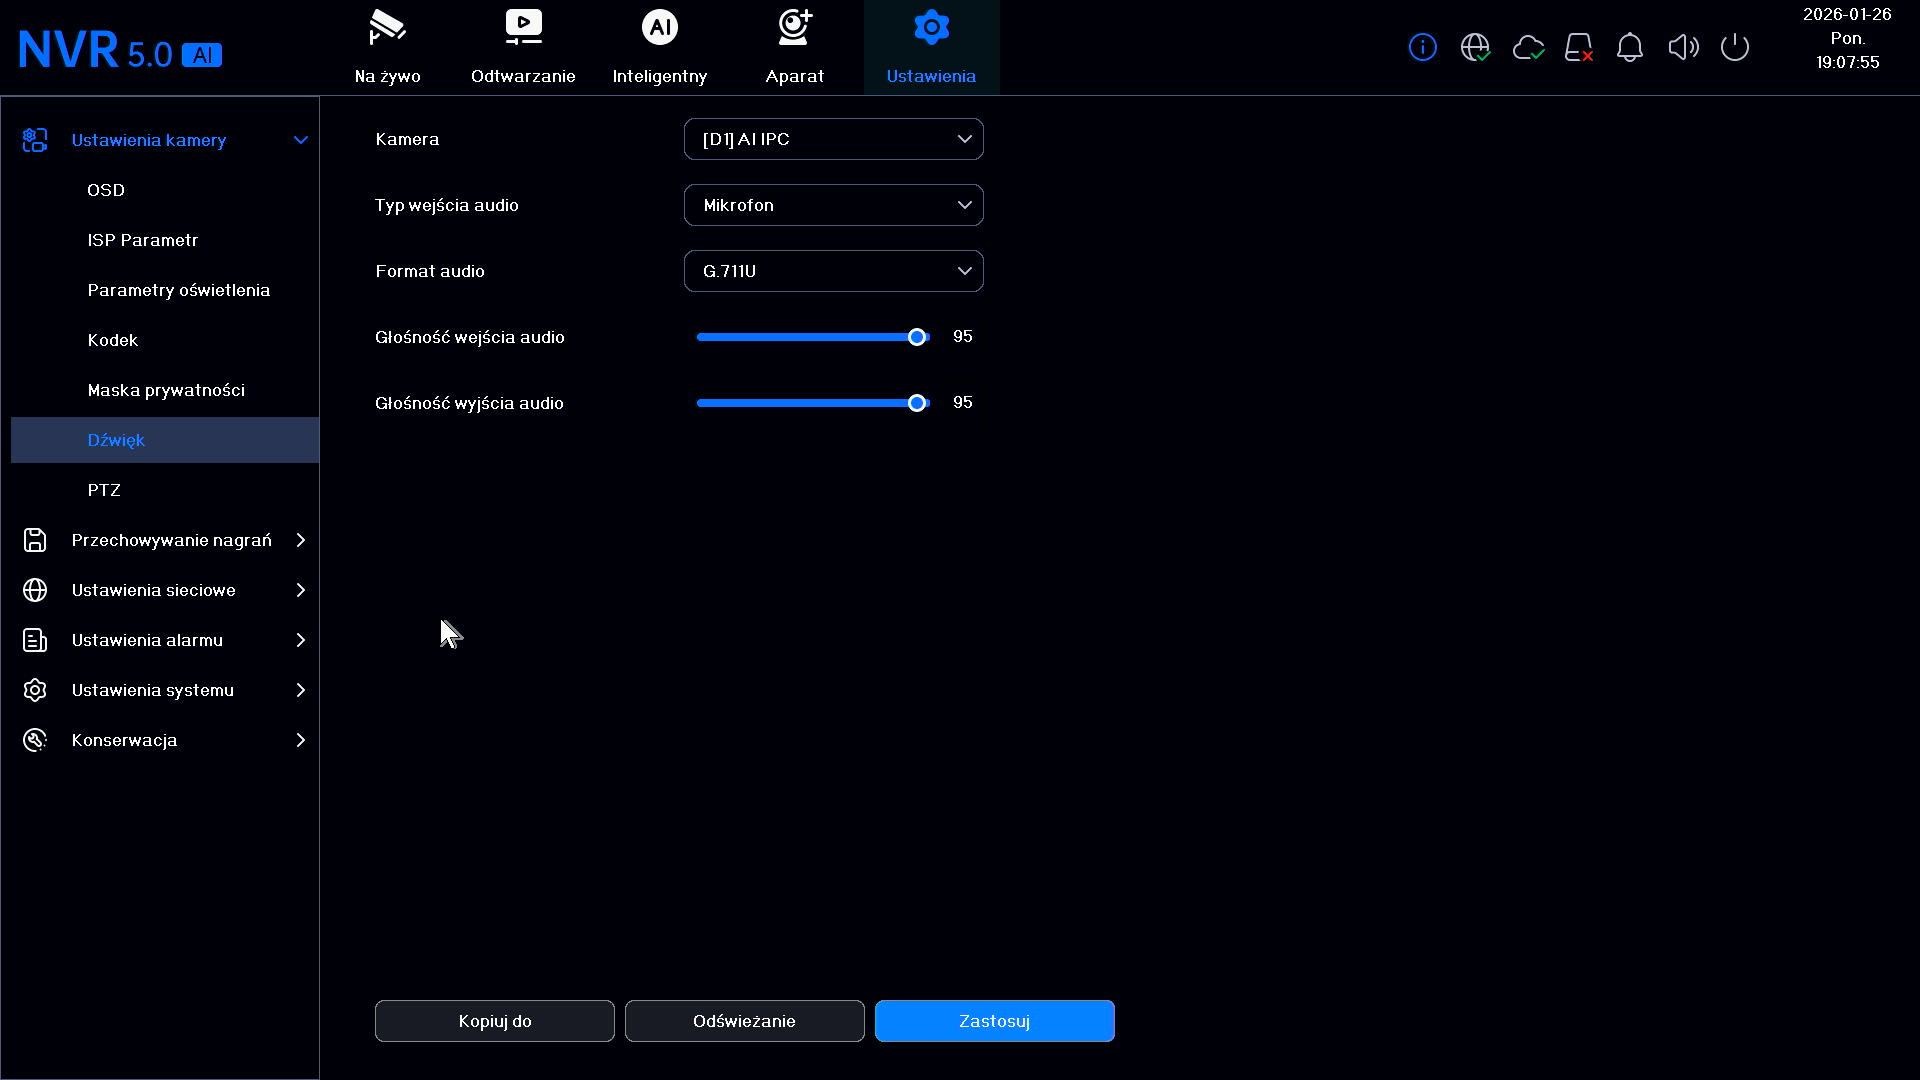Select the Dźwięk menu entry

point(165,440)
